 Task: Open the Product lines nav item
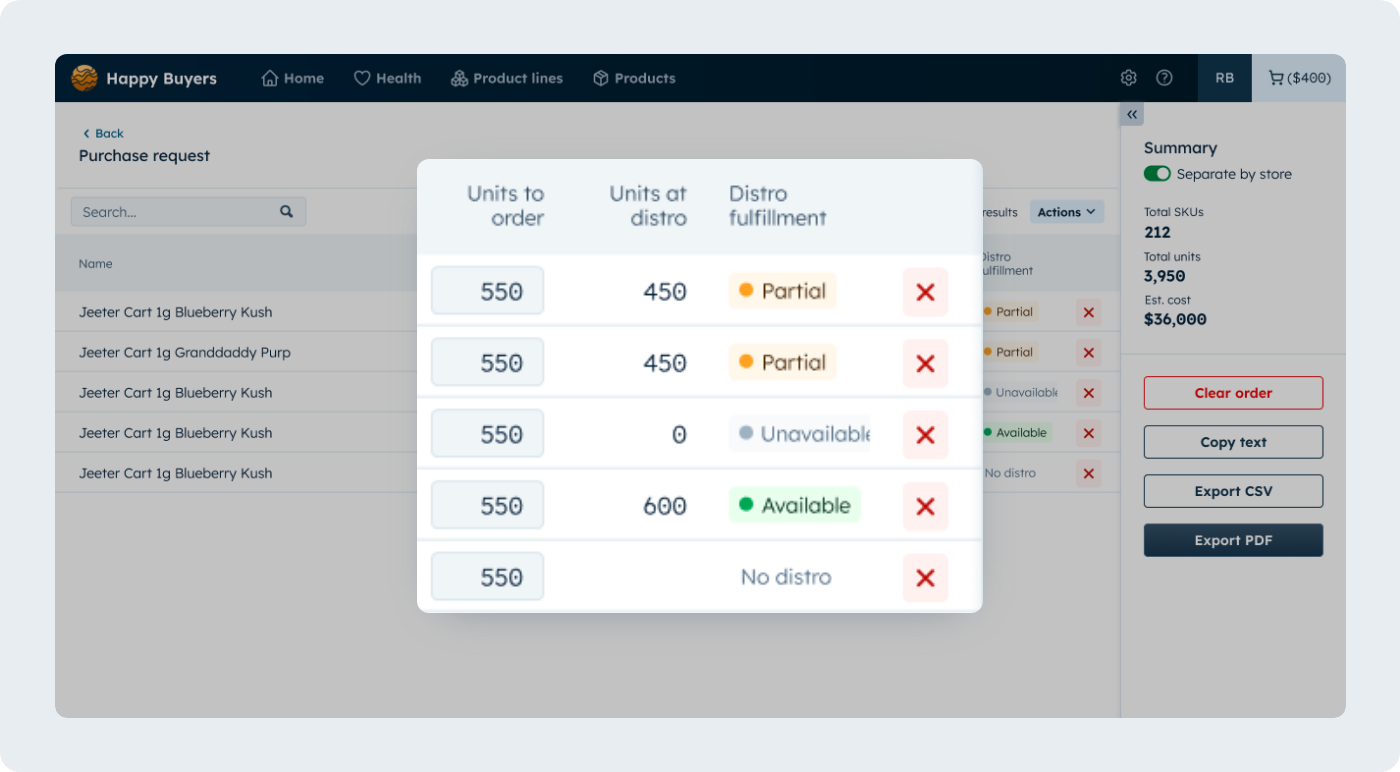(x=506, y=78)
